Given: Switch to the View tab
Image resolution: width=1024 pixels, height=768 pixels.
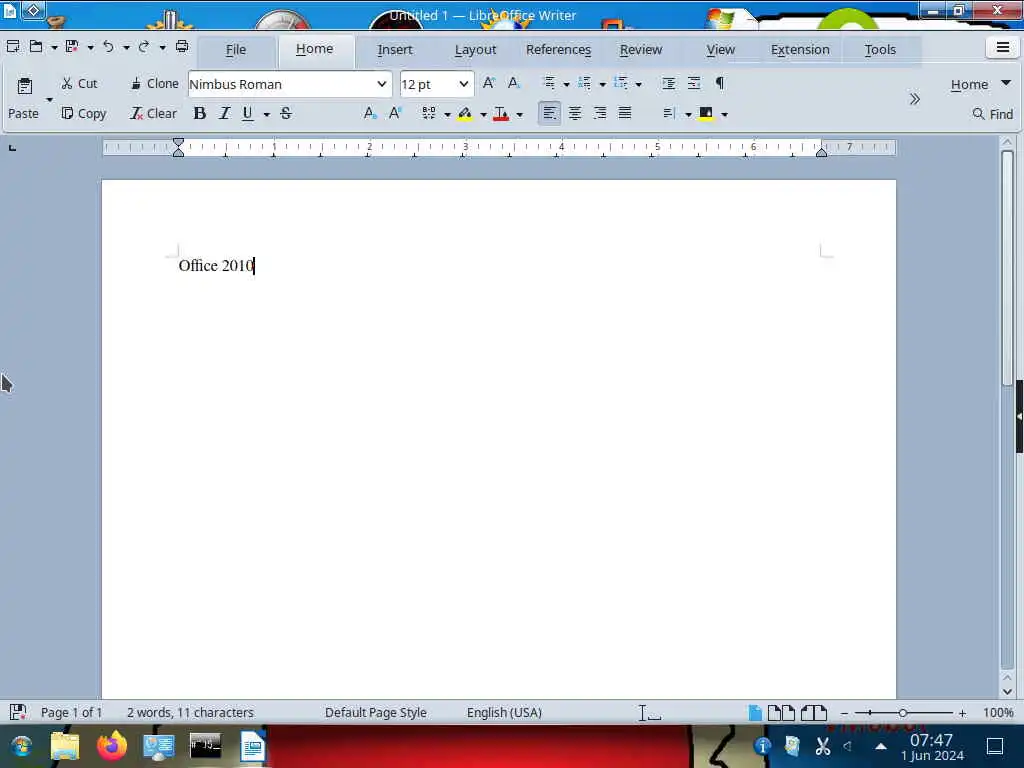Looking at the screenshot, I should point(720,50).
